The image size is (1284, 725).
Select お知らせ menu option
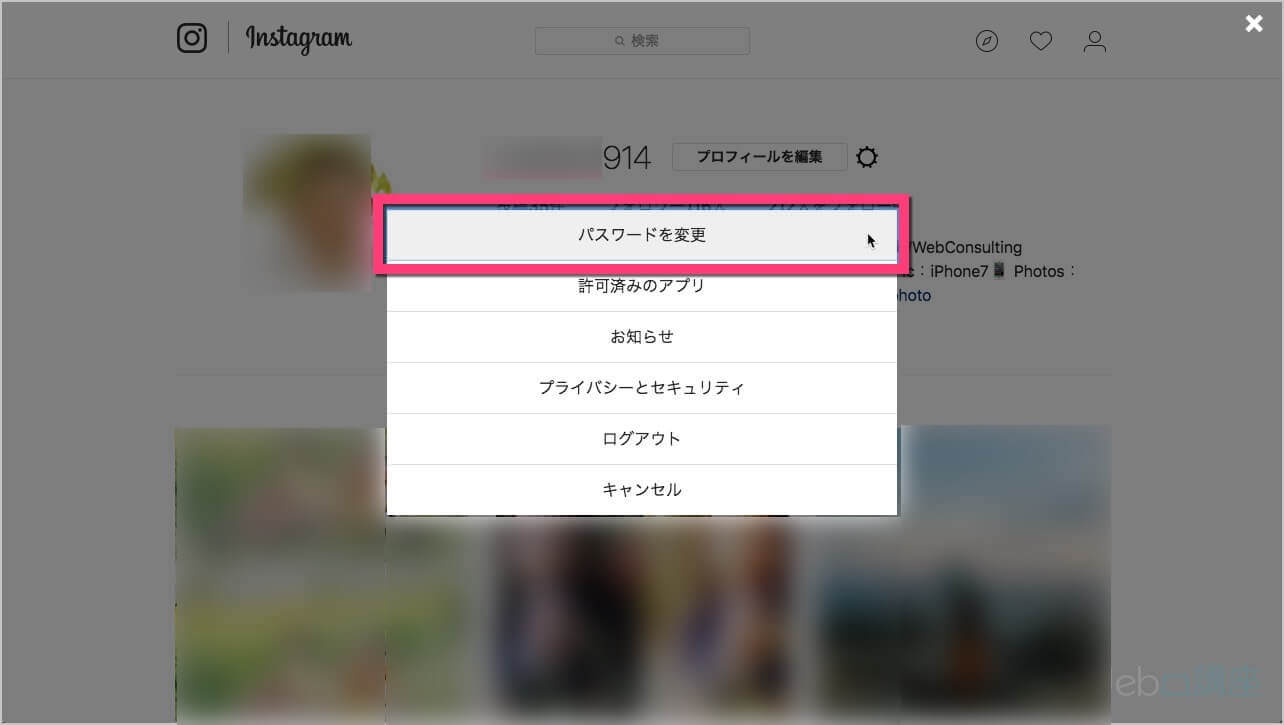(x=642, y=337)
